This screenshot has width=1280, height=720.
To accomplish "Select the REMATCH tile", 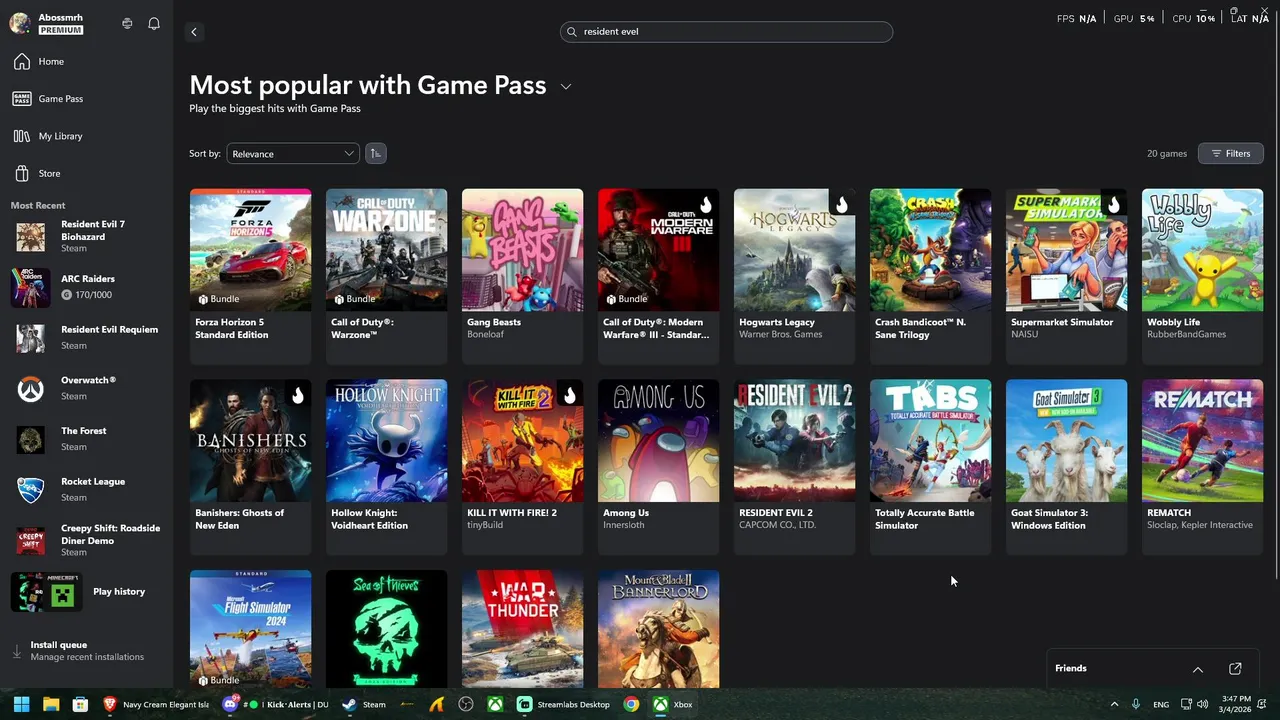I will (1202, 467).
